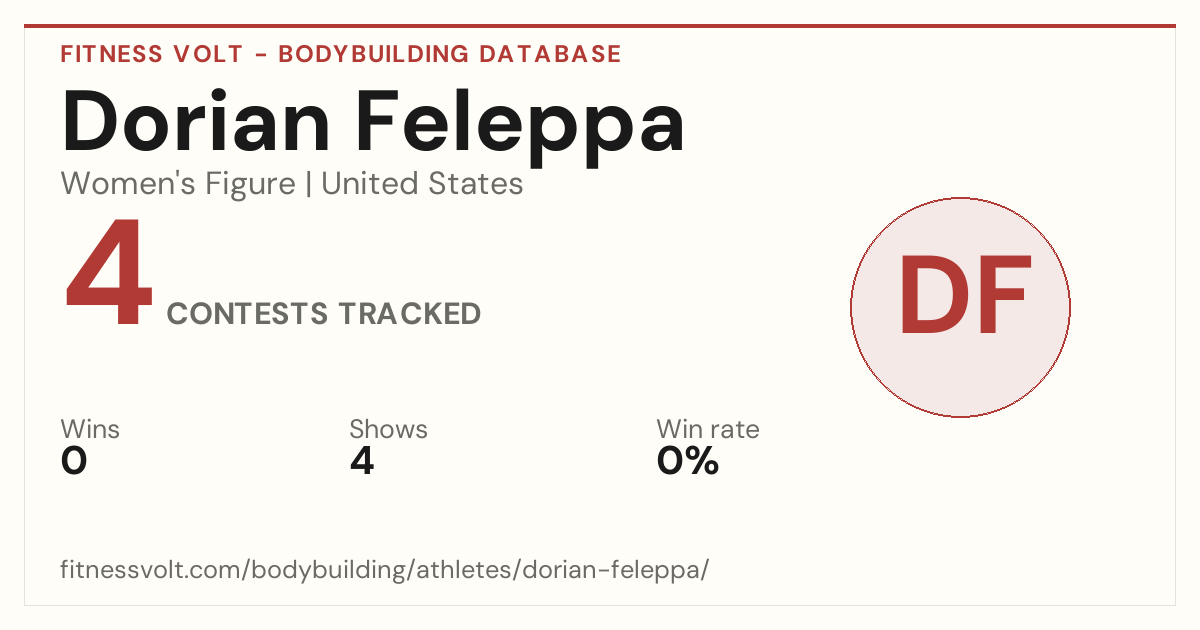Viewport: 1200px width, 630px height.
Task: Select the United States country text
Action: click(422, 184)
